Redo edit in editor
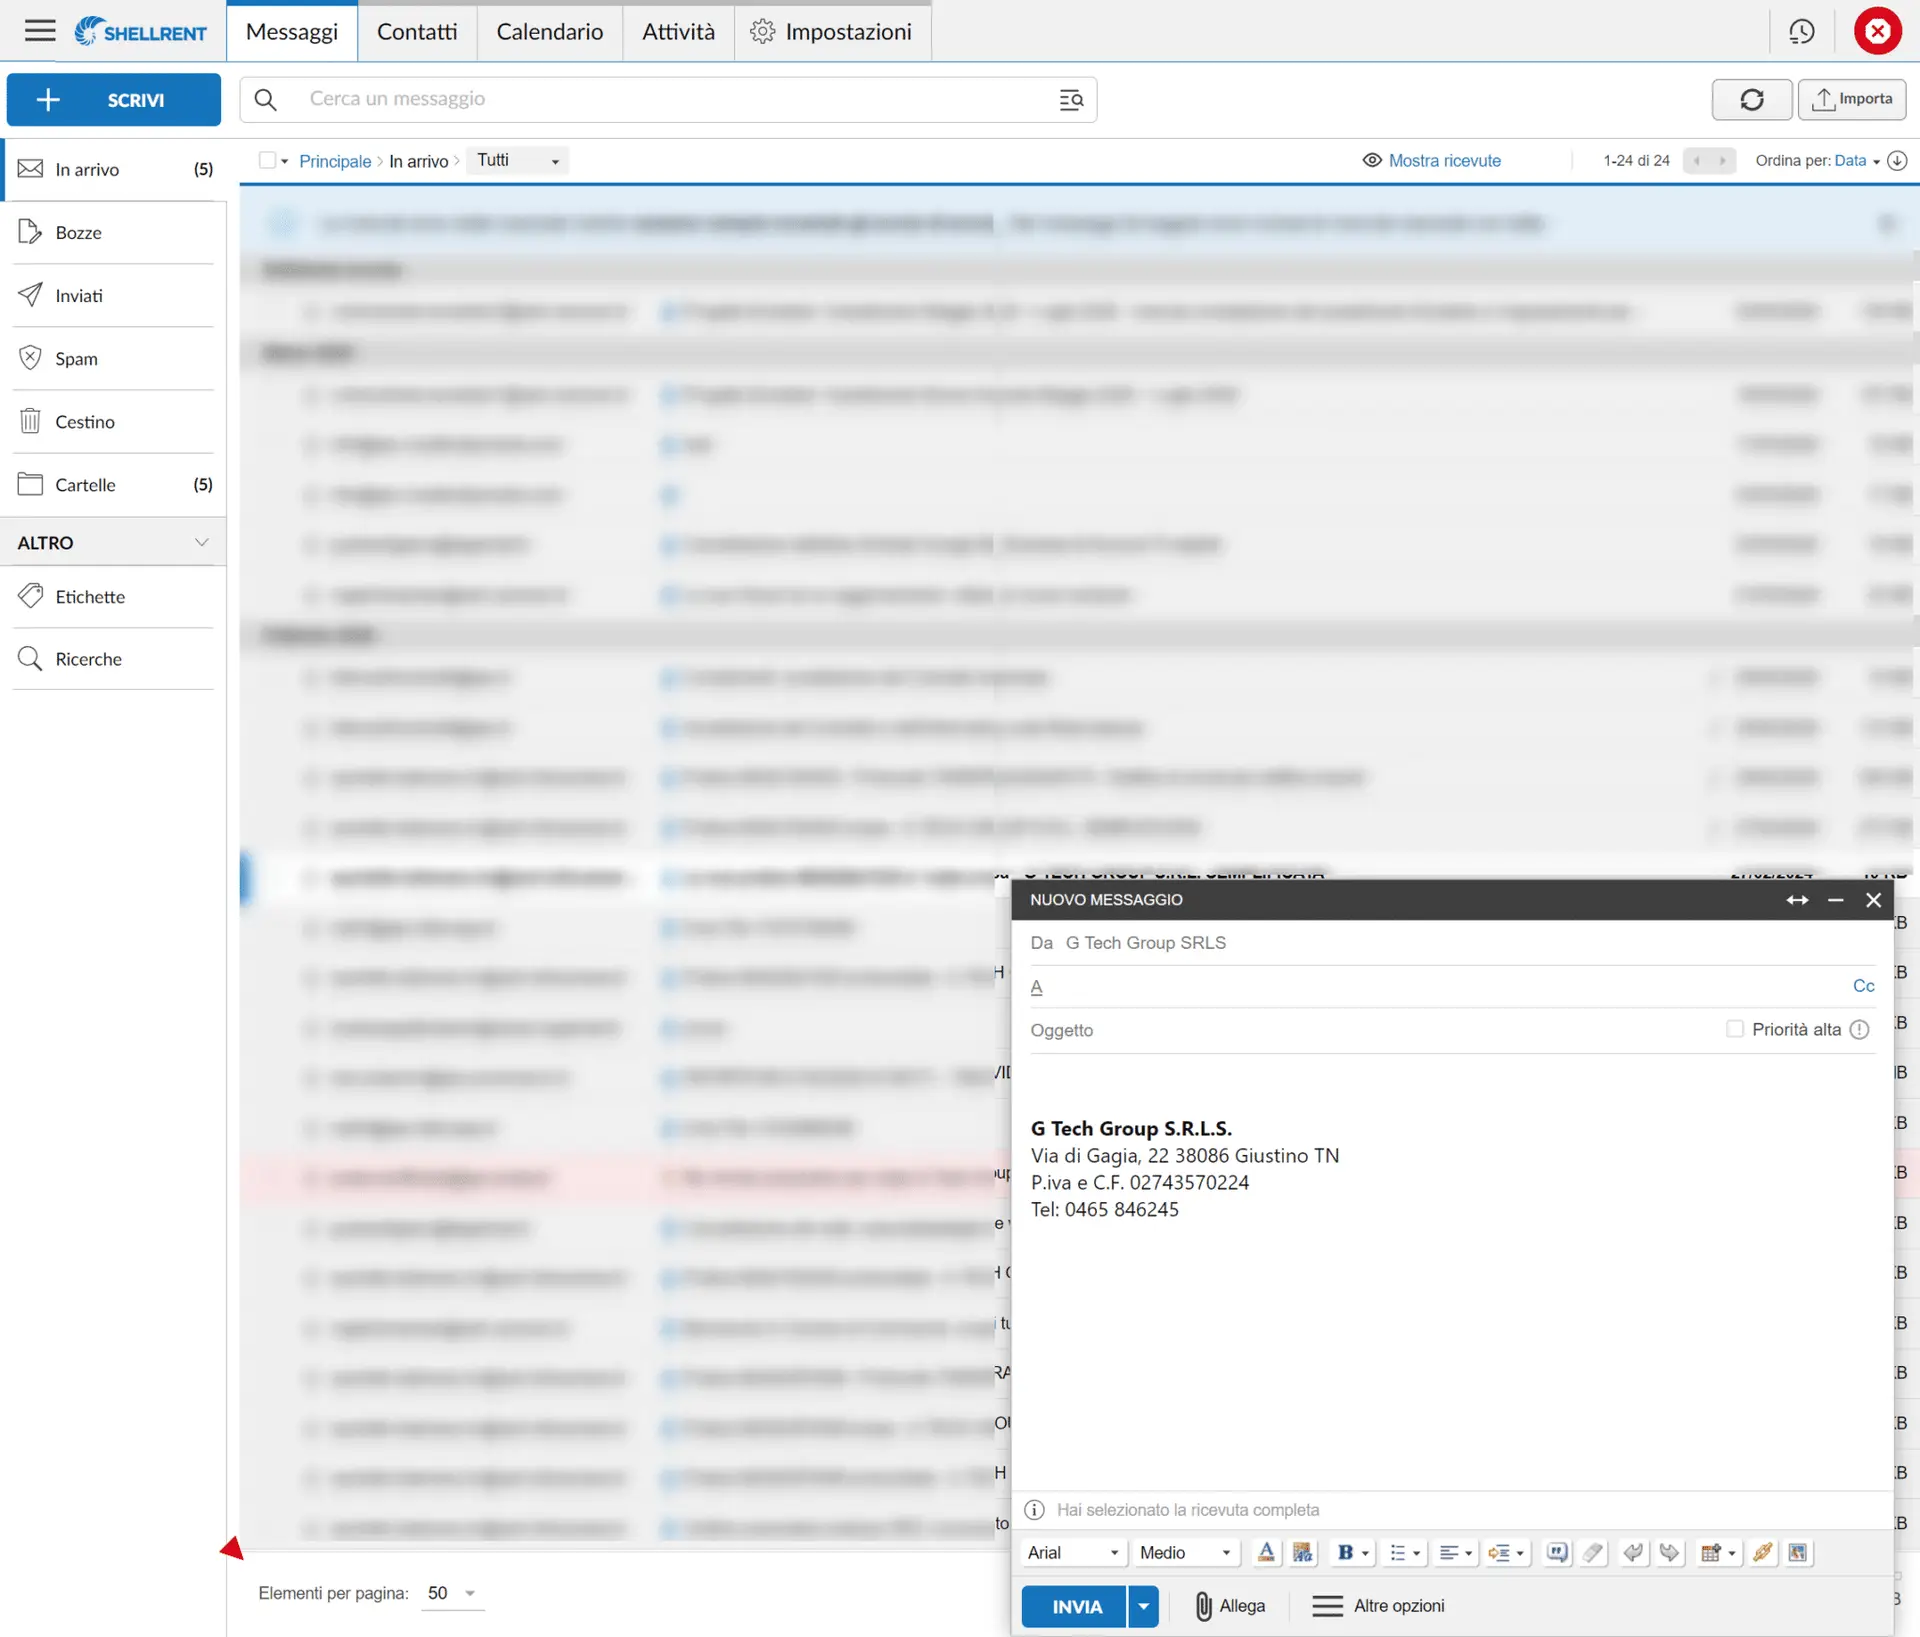The height and width of the screenshot is (1637, 1920). (x=1669, y=1552)
